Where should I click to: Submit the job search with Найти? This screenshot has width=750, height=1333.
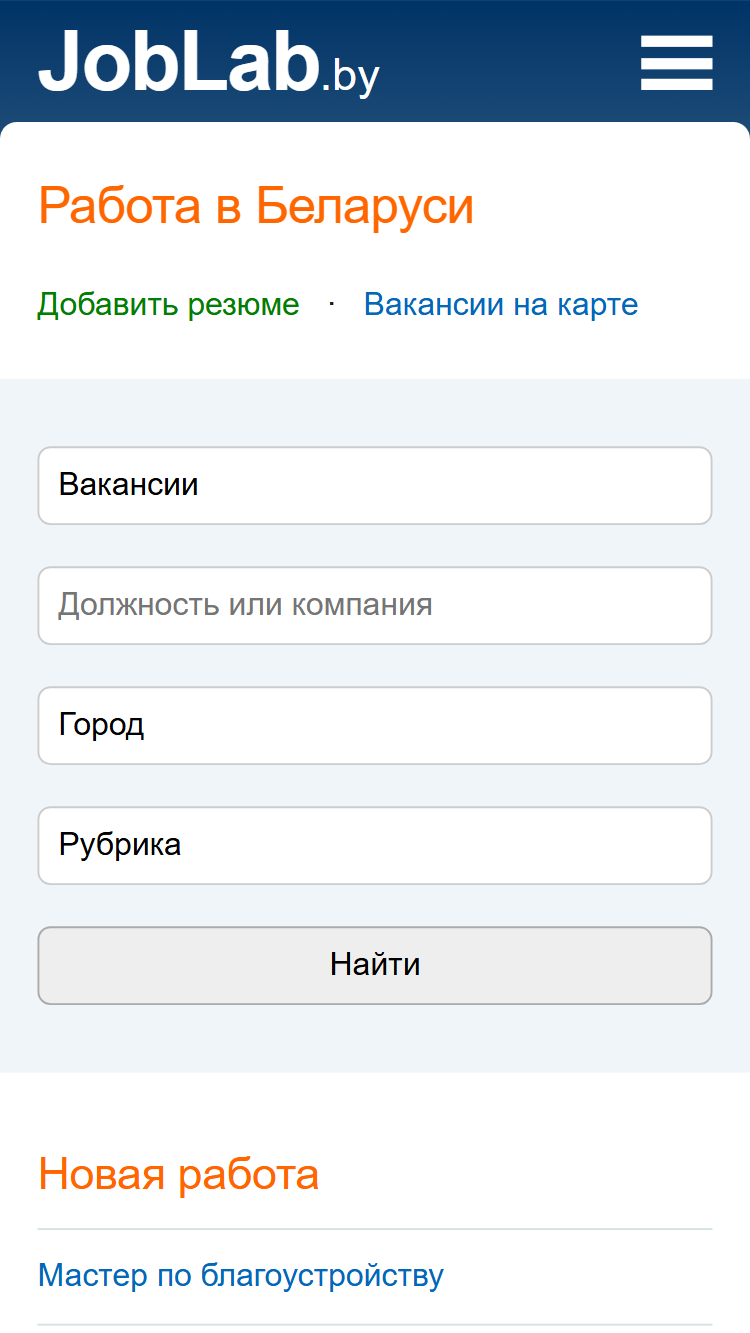375,965
